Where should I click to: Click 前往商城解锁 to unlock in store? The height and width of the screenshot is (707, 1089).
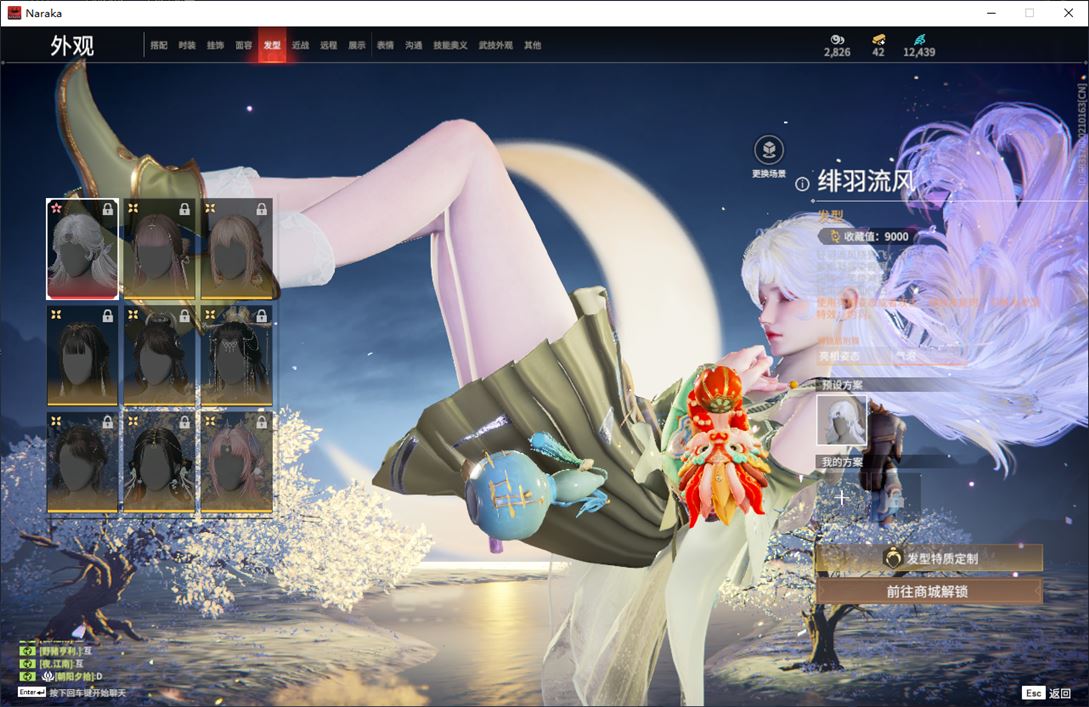[929, 591]
